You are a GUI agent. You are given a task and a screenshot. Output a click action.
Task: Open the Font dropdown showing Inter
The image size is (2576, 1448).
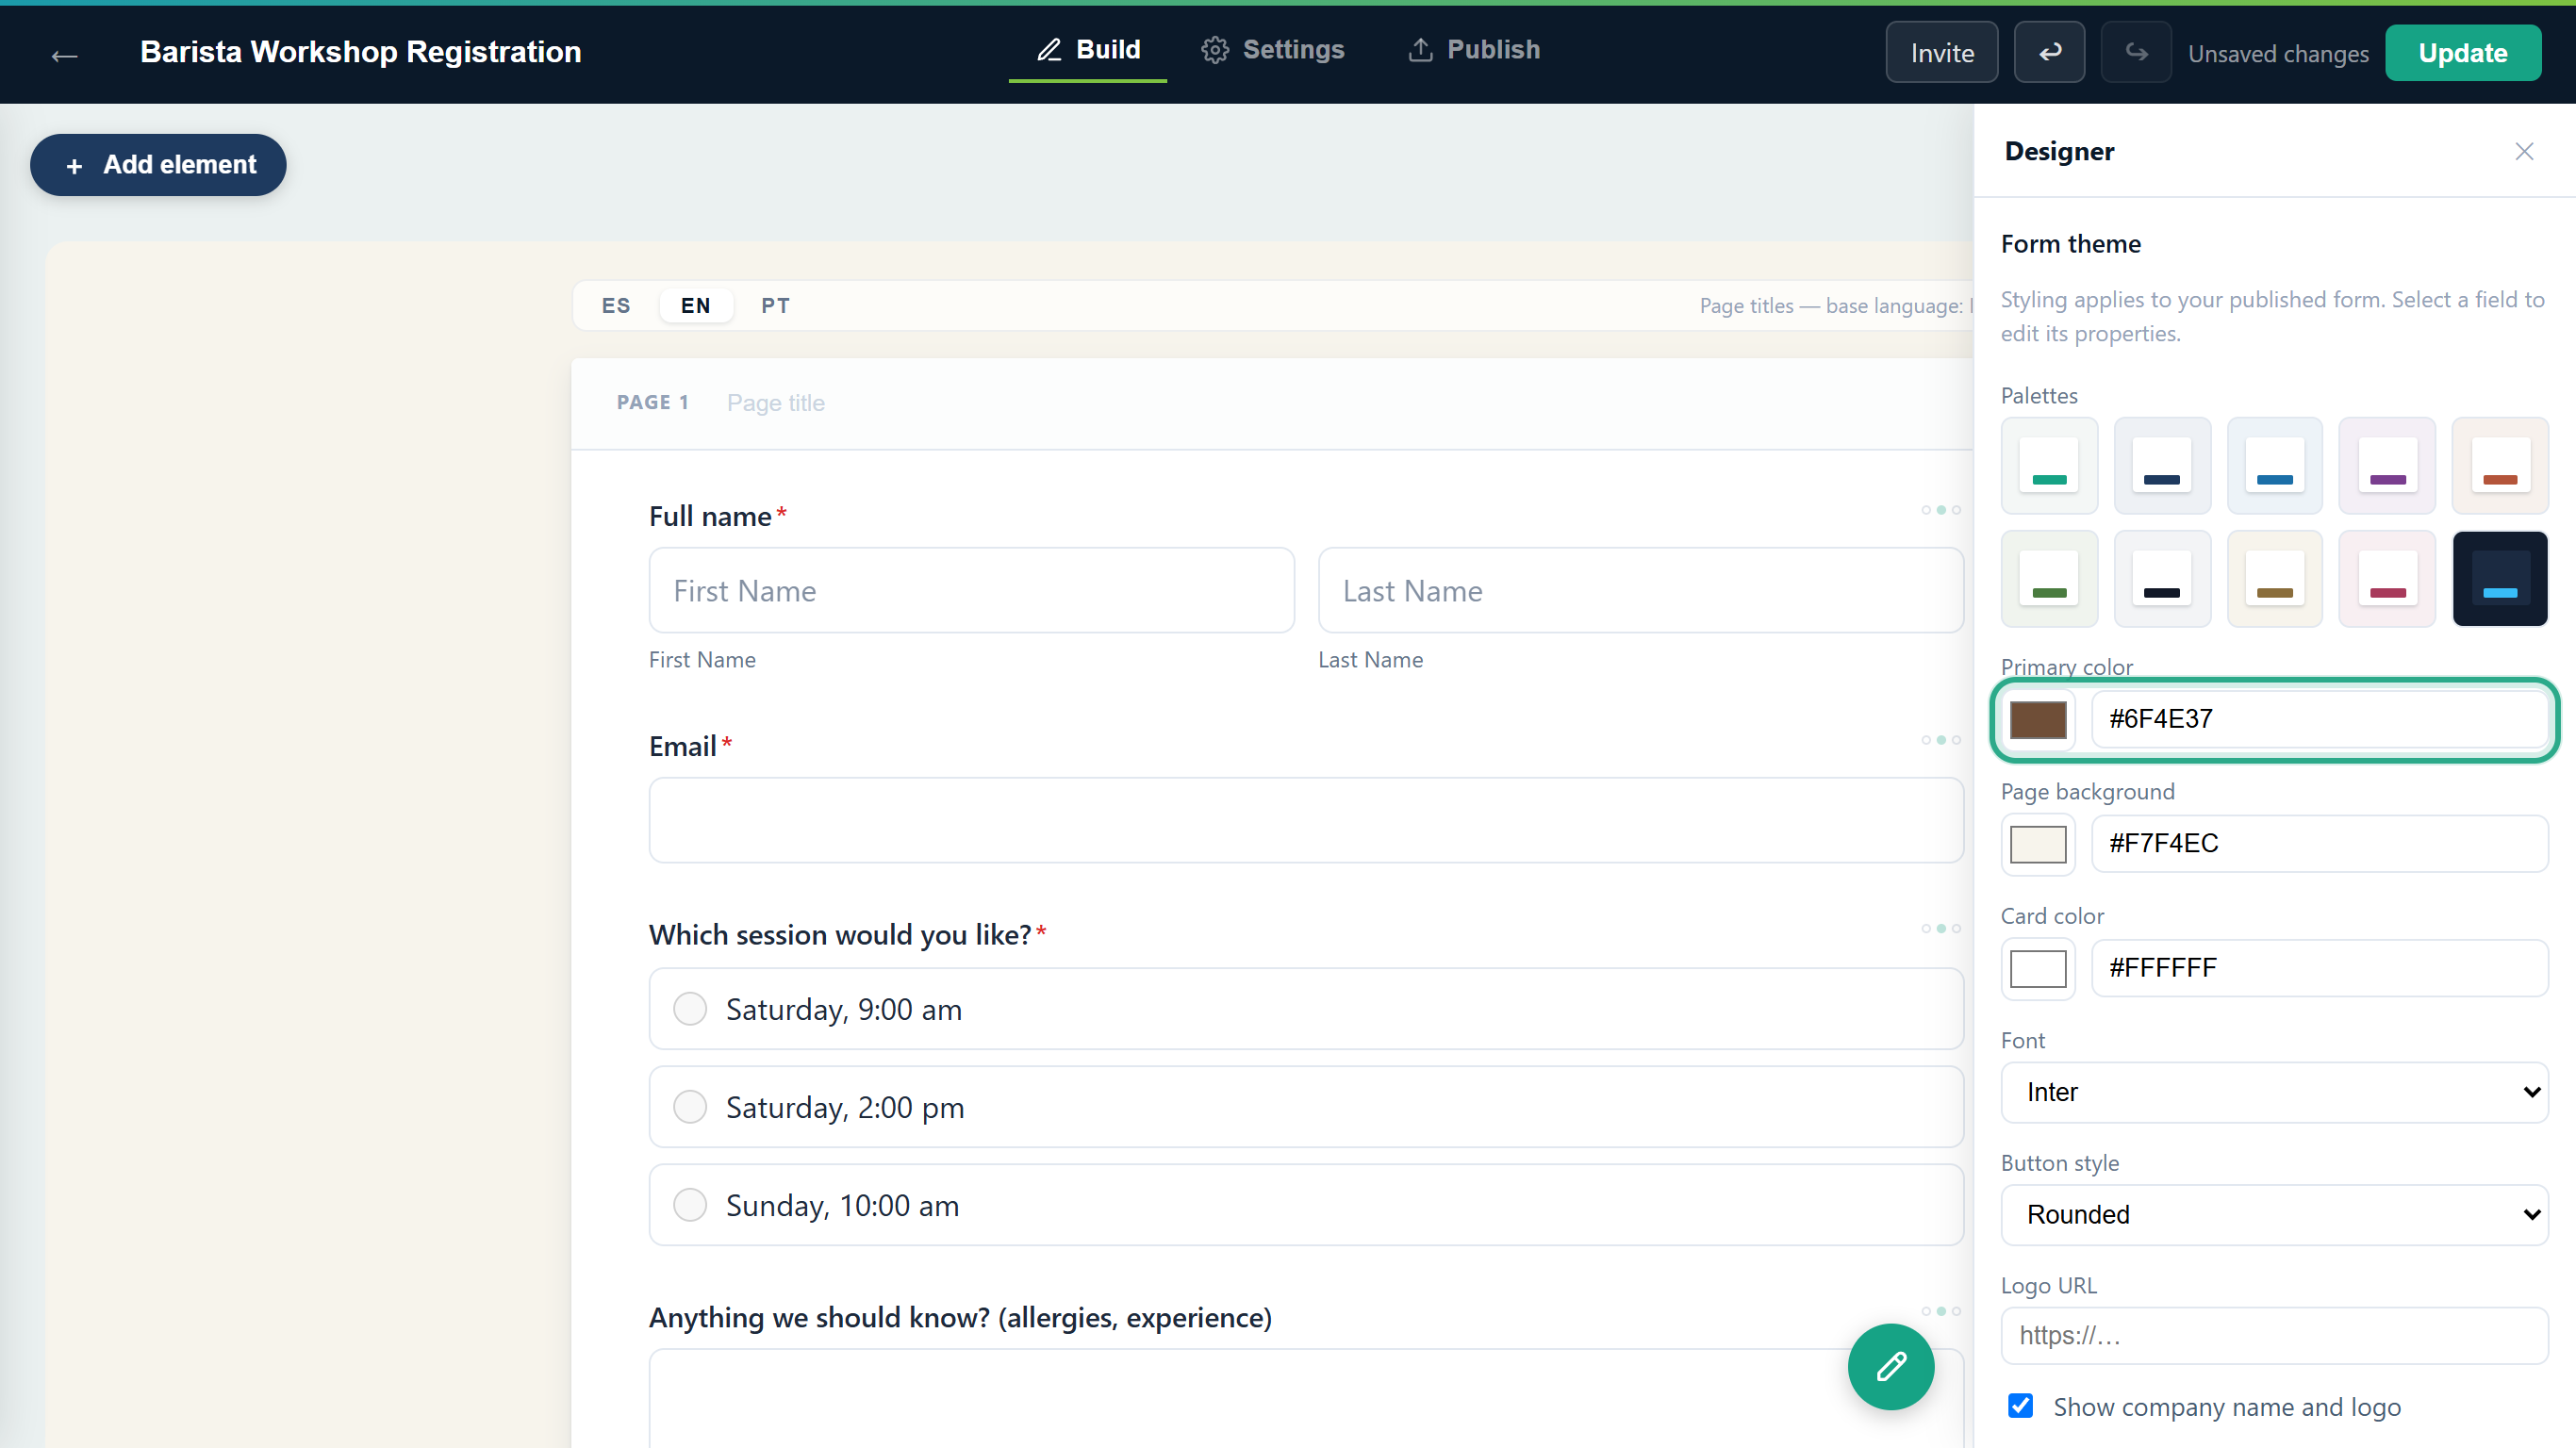pyautogui.click(x=2274, y=1092)
